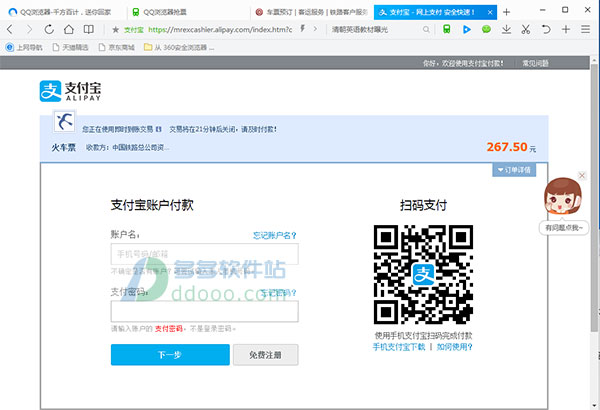Click the toolbar plus add icon

pos(566,29)
